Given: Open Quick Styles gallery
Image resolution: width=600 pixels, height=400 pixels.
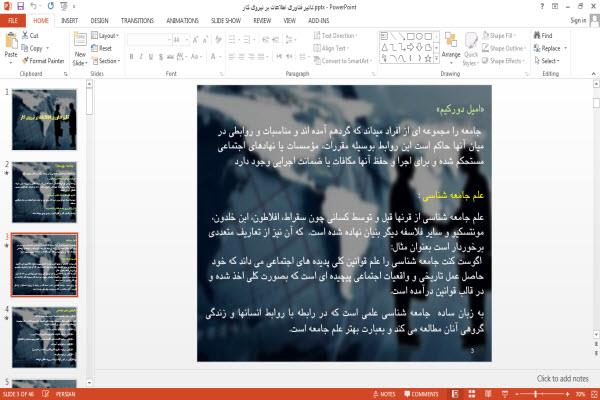Looking at the screenshot, I should [471, 49].
